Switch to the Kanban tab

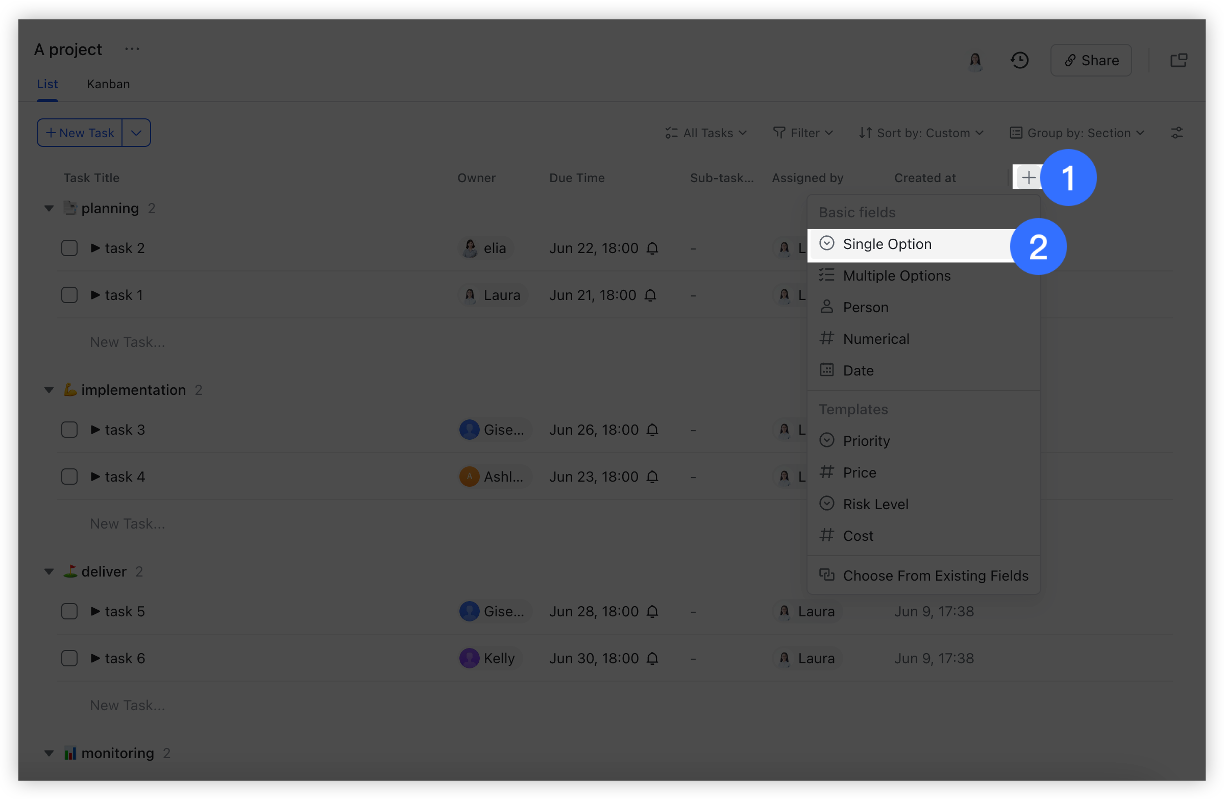point(108,84)
